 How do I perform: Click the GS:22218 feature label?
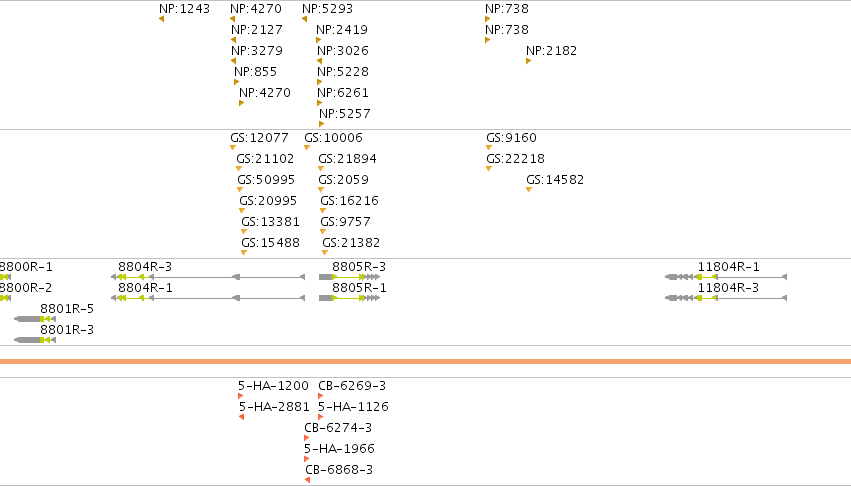pos(516,159)
